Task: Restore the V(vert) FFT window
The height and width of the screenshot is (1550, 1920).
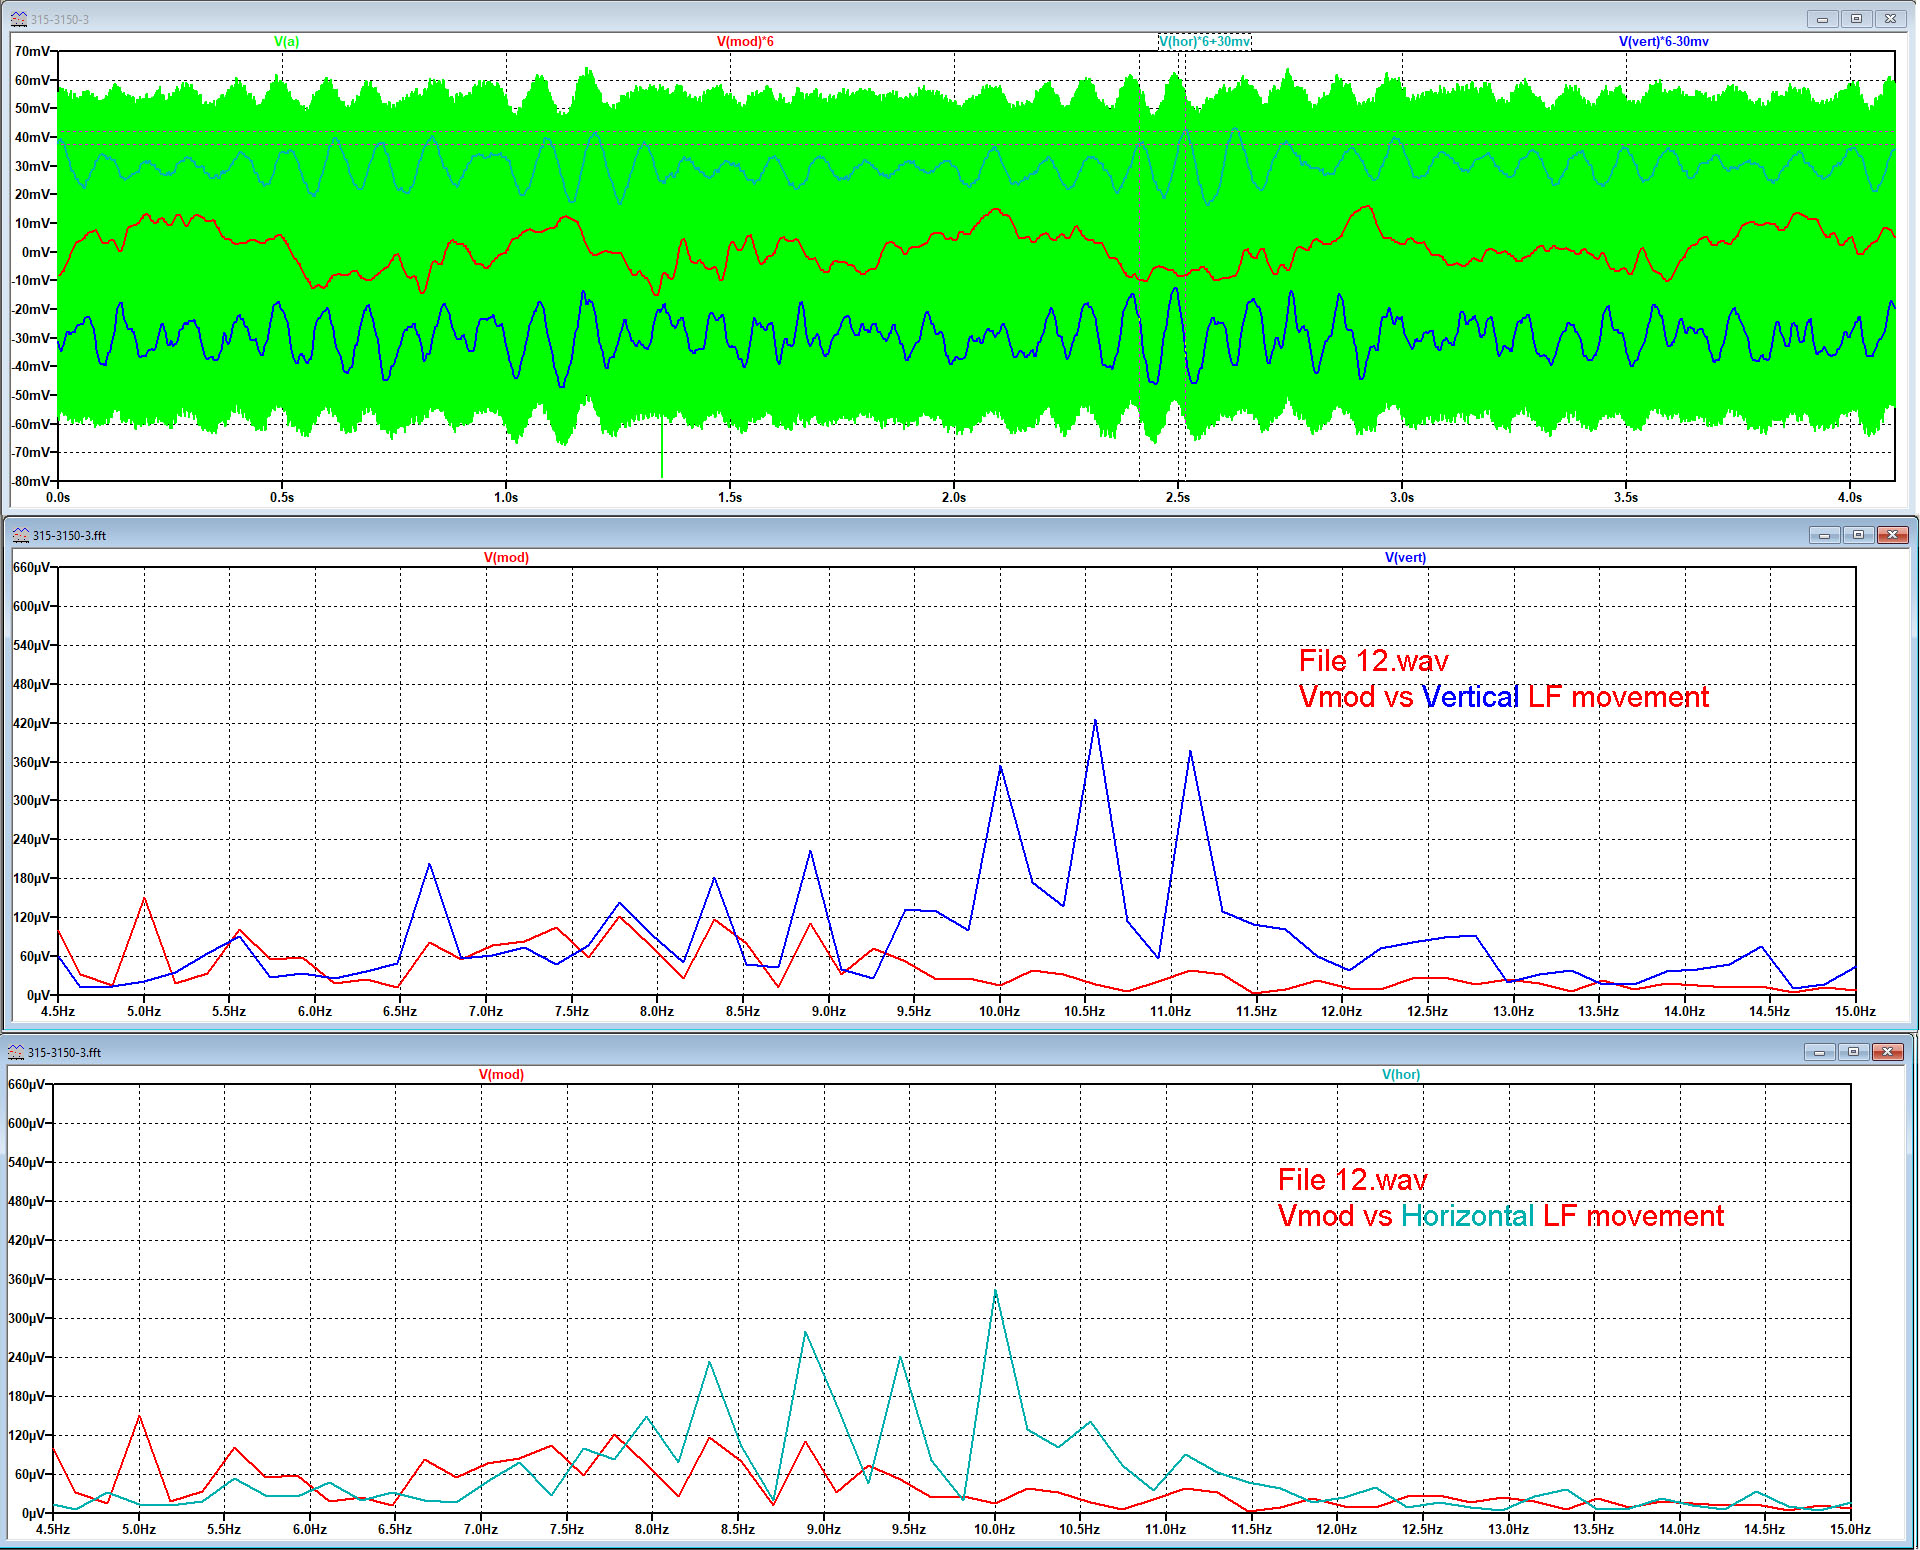Action: pyautogui.click(x=1858, y=535)
